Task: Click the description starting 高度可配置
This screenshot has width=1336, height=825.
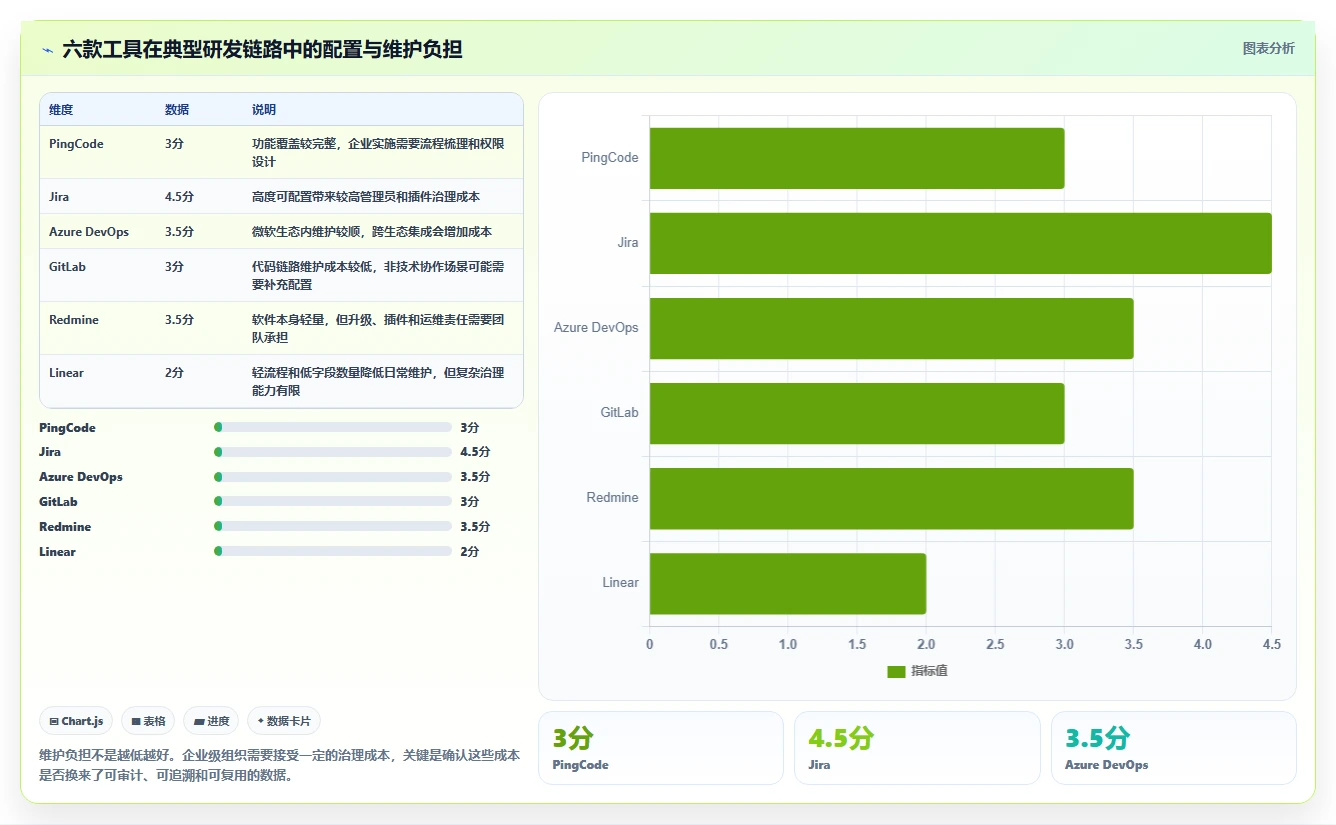Action: (x=366, y=197)
